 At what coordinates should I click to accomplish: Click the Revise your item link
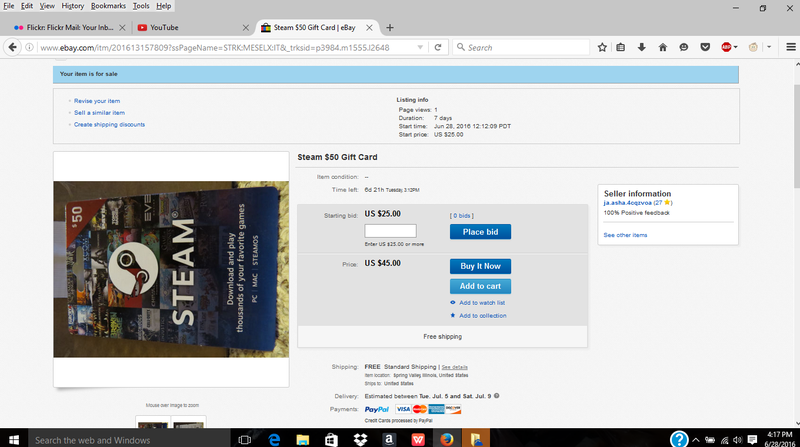(97, 101)
